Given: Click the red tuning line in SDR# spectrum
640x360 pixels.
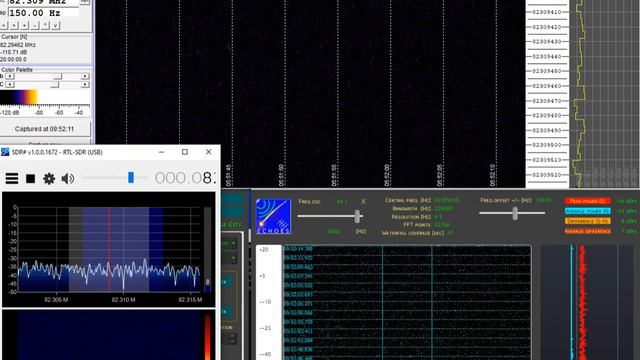Looking at the screenshot, I should (x=109, y=249).
